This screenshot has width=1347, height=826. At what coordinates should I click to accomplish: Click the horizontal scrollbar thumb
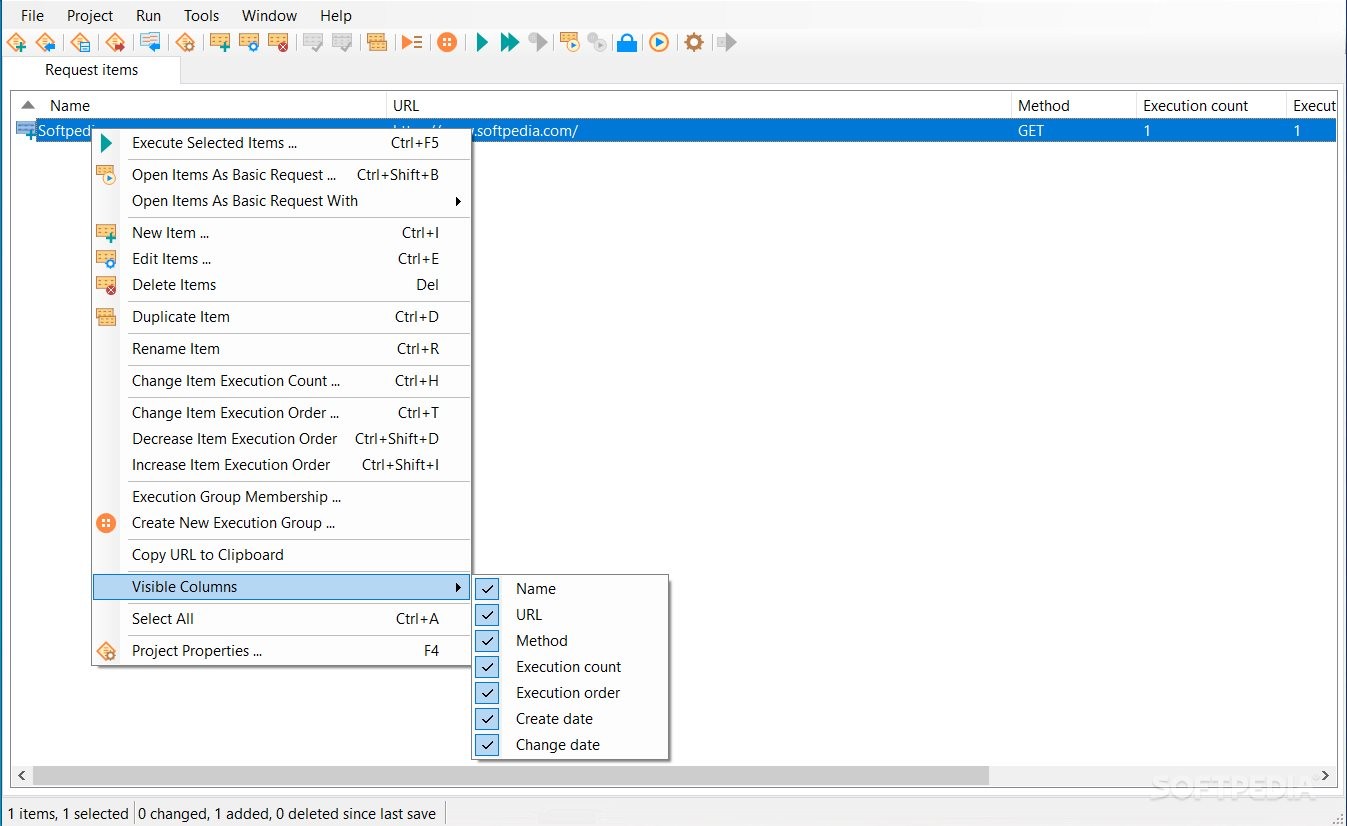[511, 776]
